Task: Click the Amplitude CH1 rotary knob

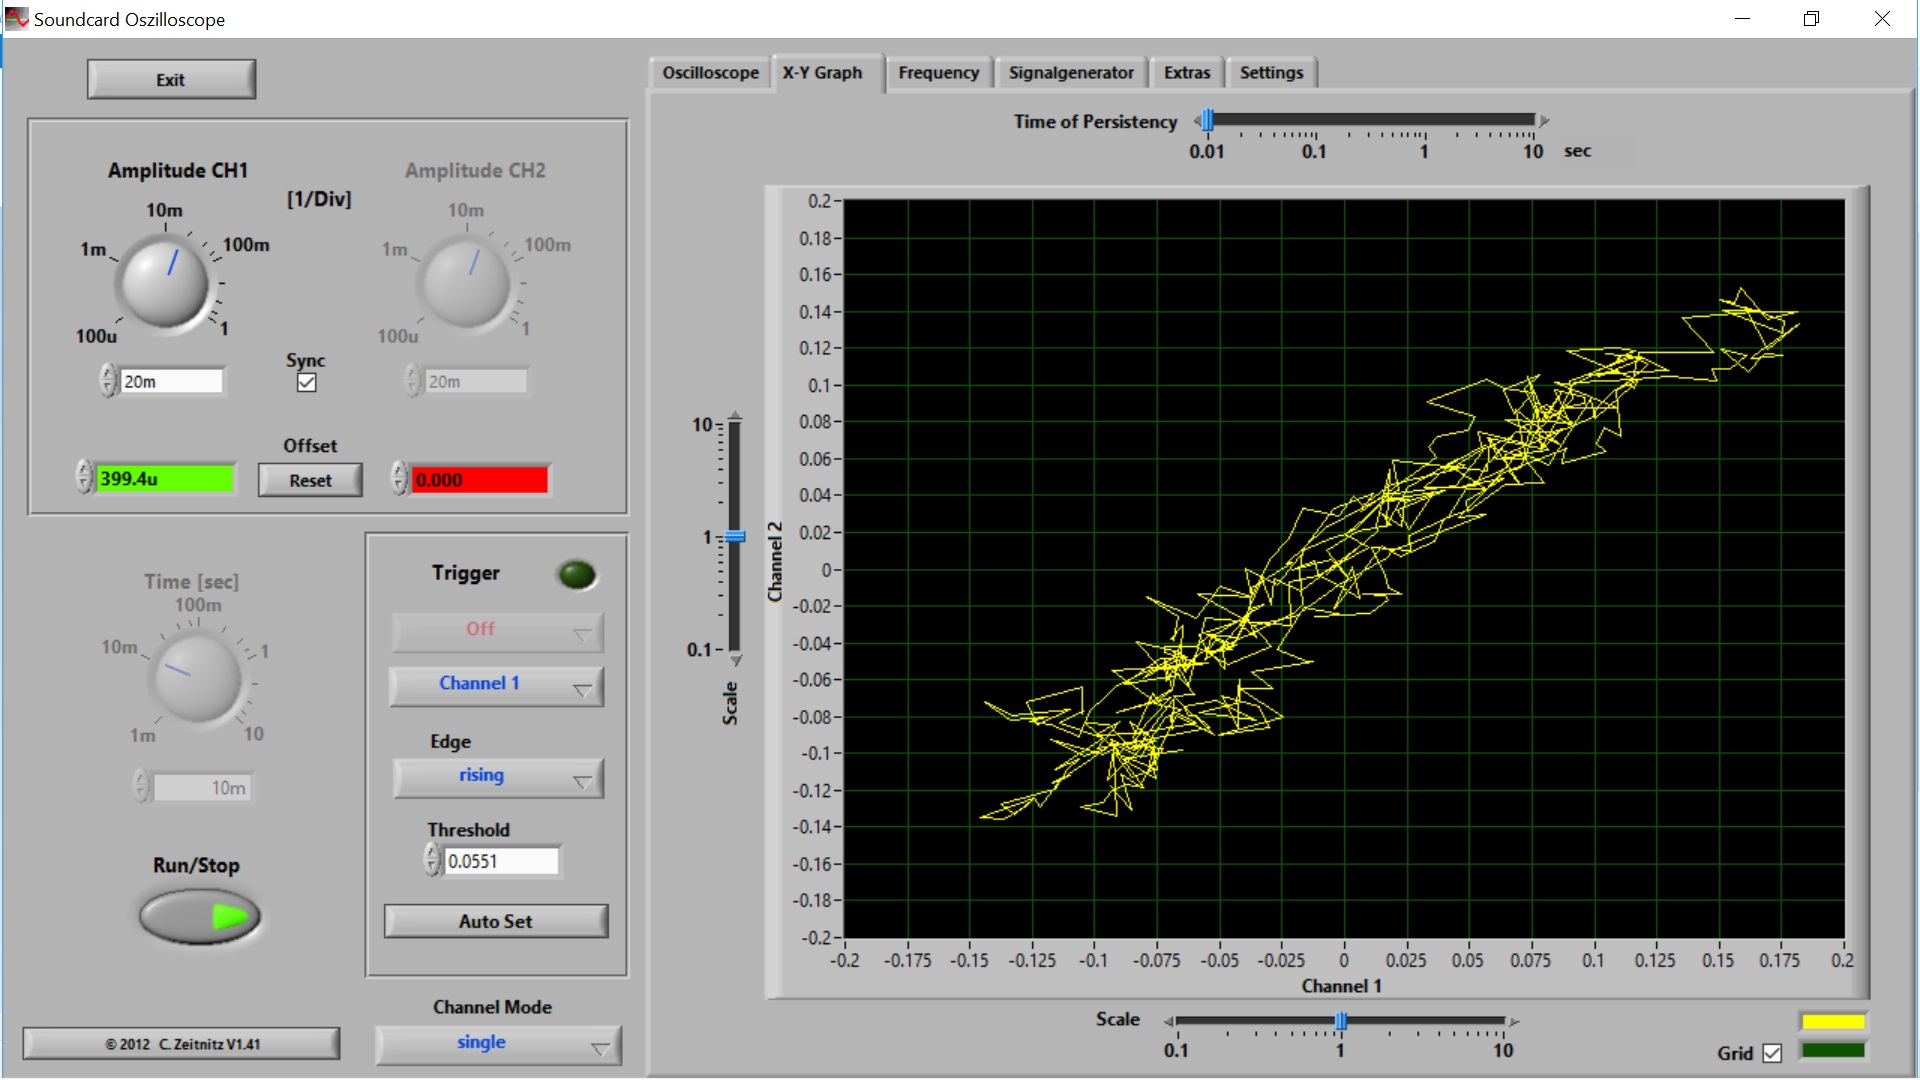Action: [x=164, y=283]
